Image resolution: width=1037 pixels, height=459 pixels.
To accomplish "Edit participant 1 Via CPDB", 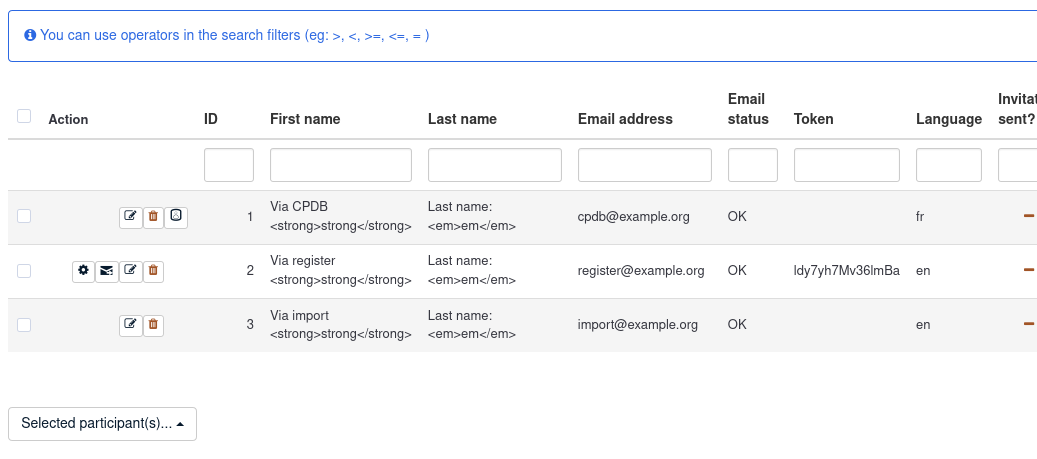I will [x=130, y=216].
